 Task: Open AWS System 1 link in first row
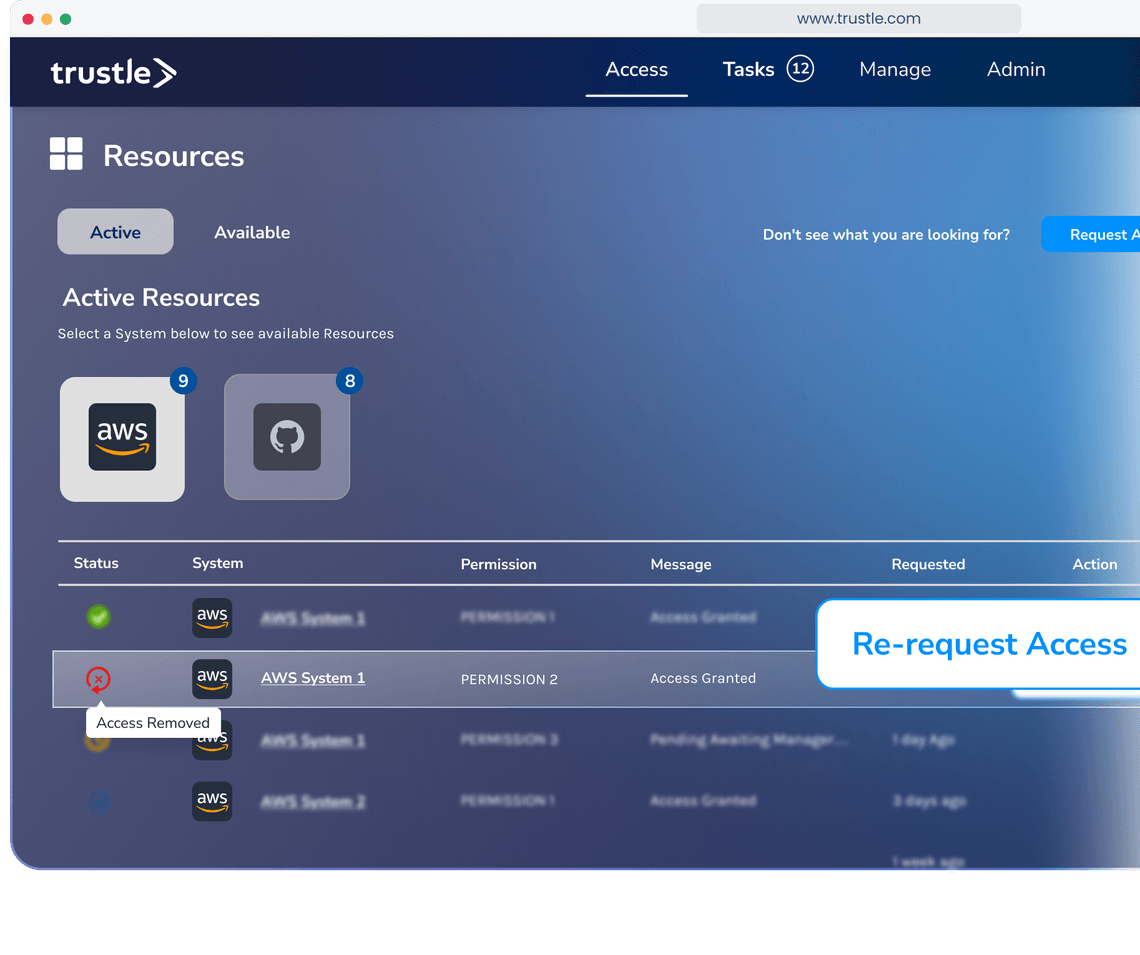click(313, 618)
